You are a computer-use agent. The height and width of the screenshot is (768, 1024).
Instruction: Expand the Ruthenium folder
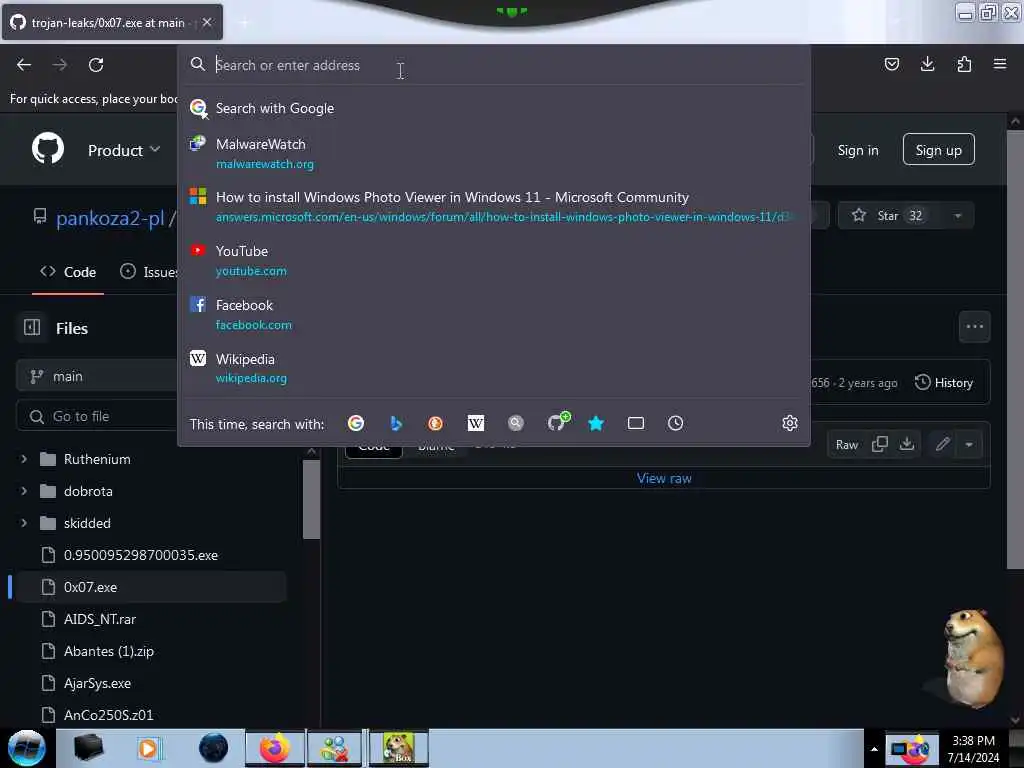point(24,459)
